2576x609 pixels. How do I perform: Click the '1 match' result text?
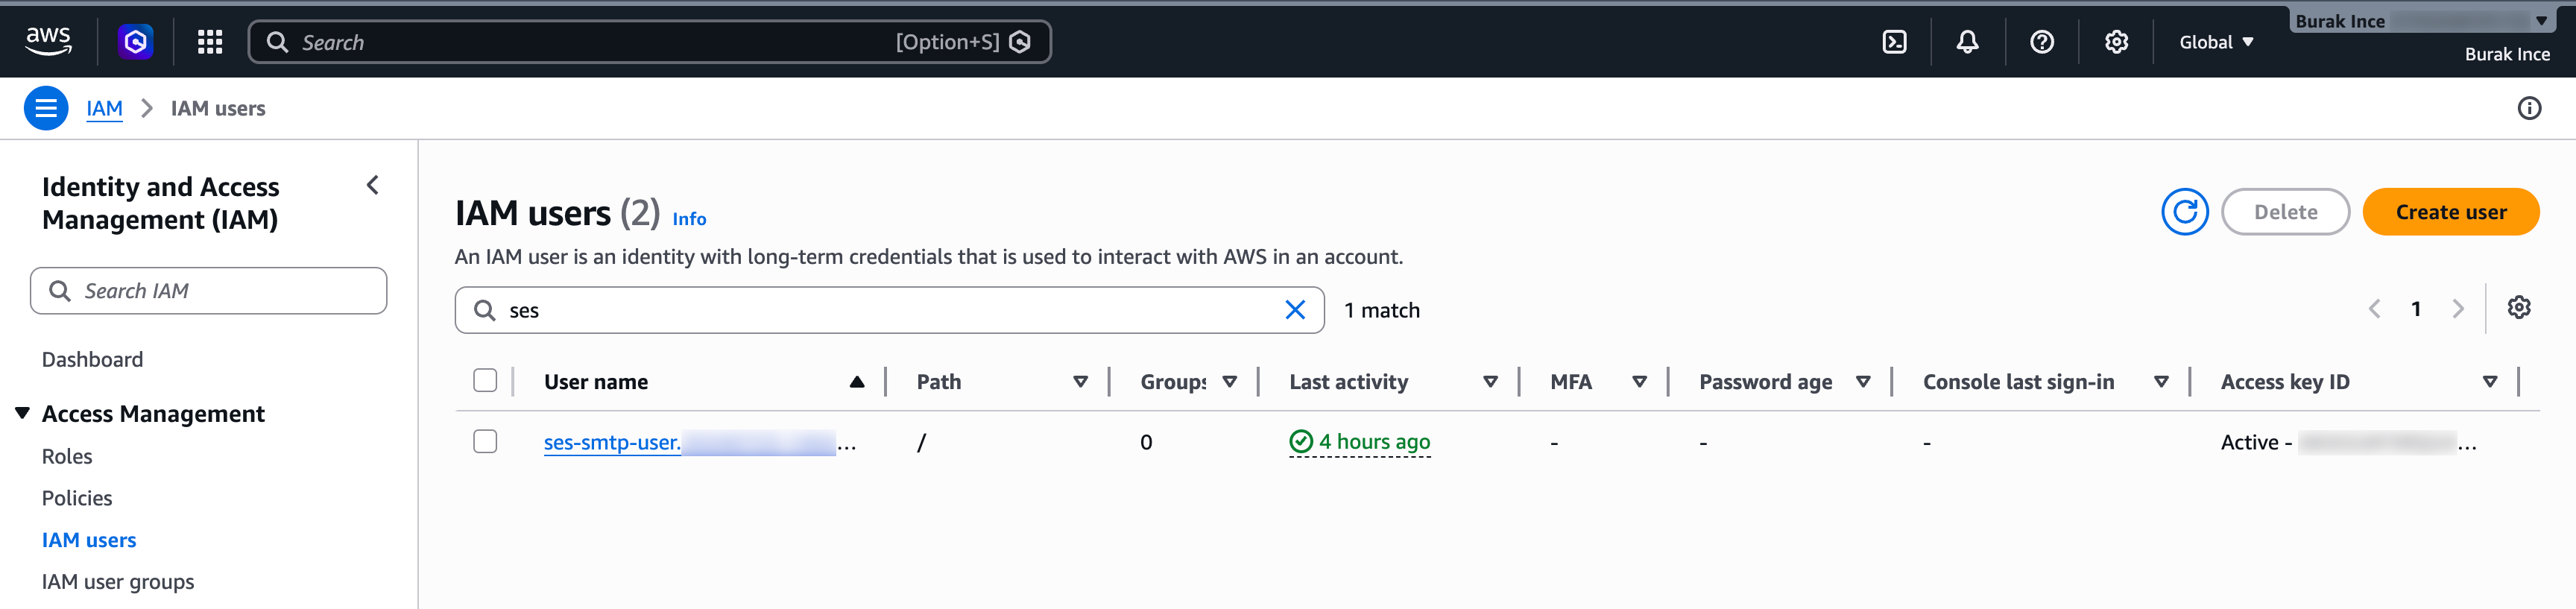click(1382, 311)
